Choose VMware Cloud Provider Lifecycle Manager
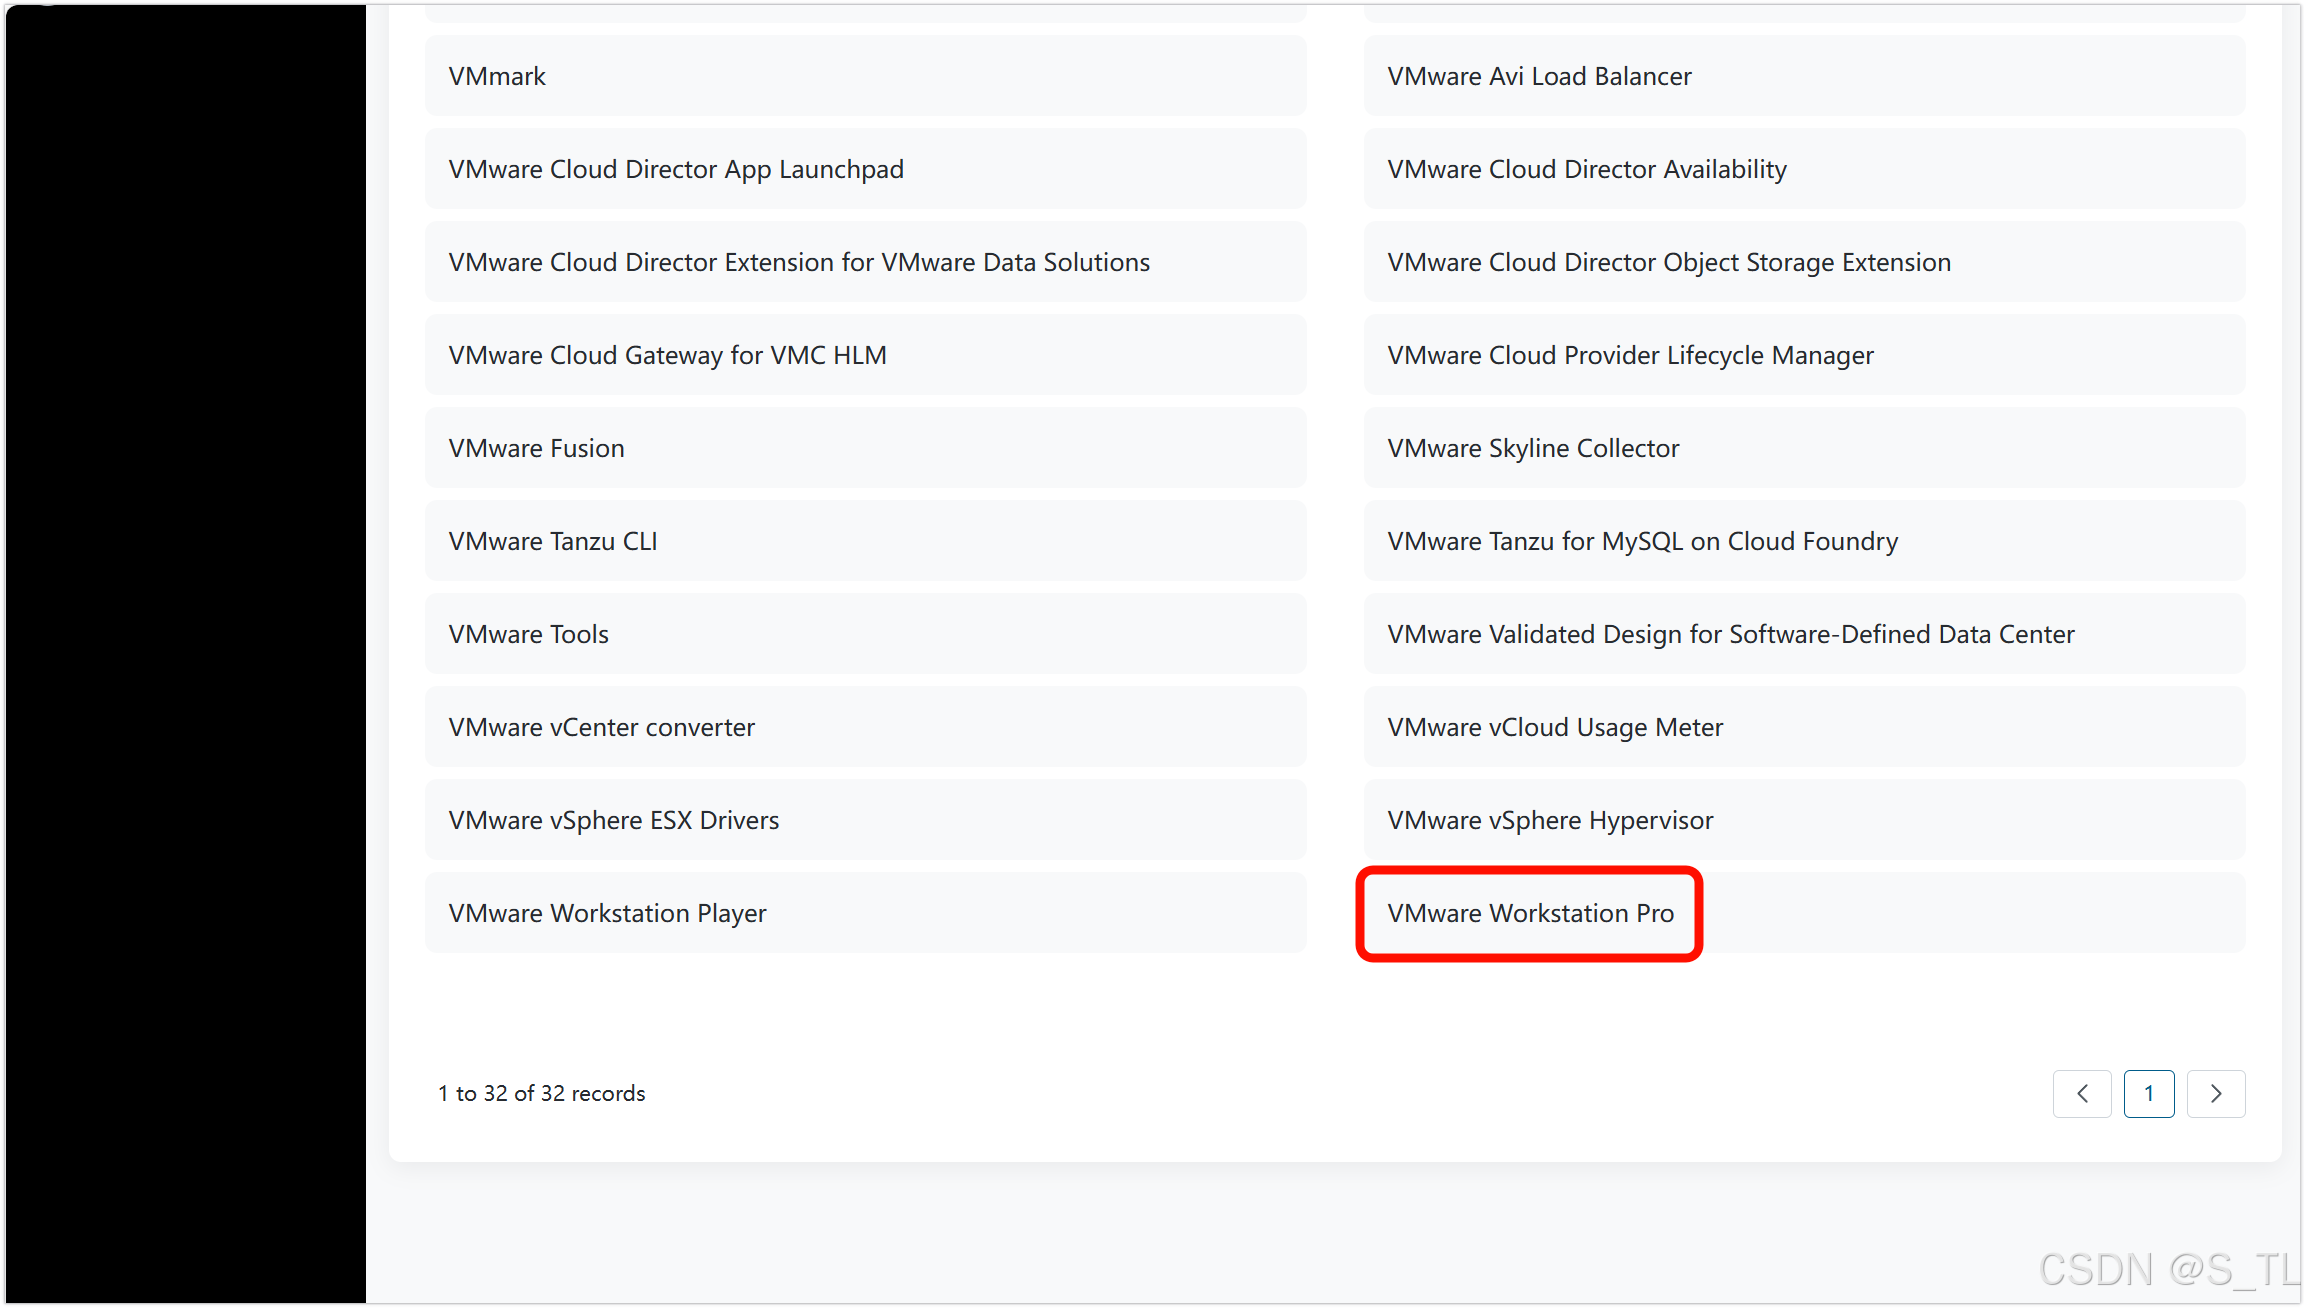This screenshot has height=1308, width=2305. click(1630, 355)
